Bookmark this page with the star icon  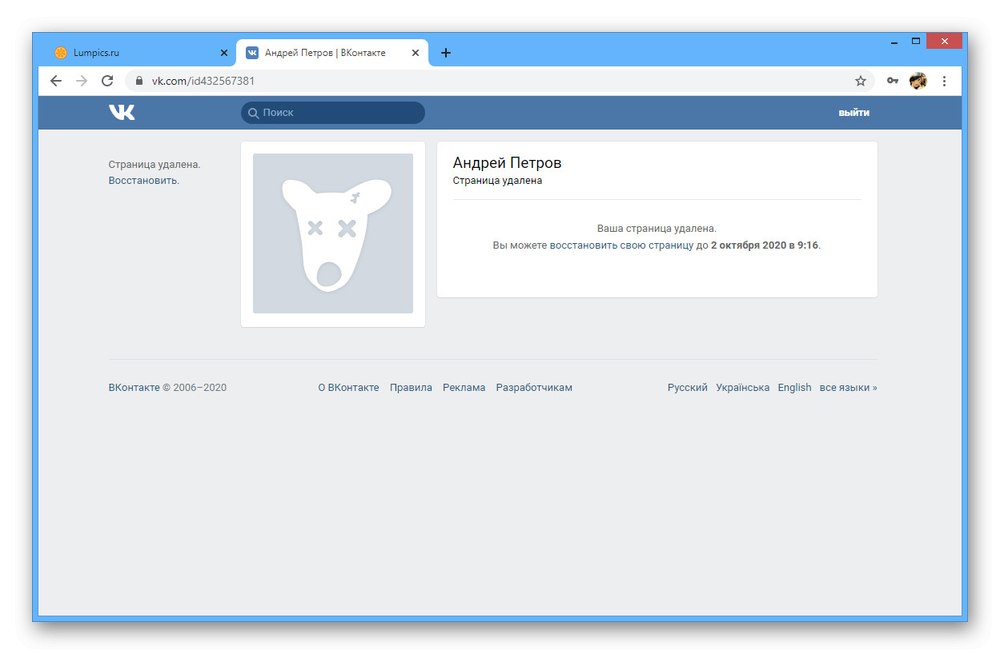860,81
